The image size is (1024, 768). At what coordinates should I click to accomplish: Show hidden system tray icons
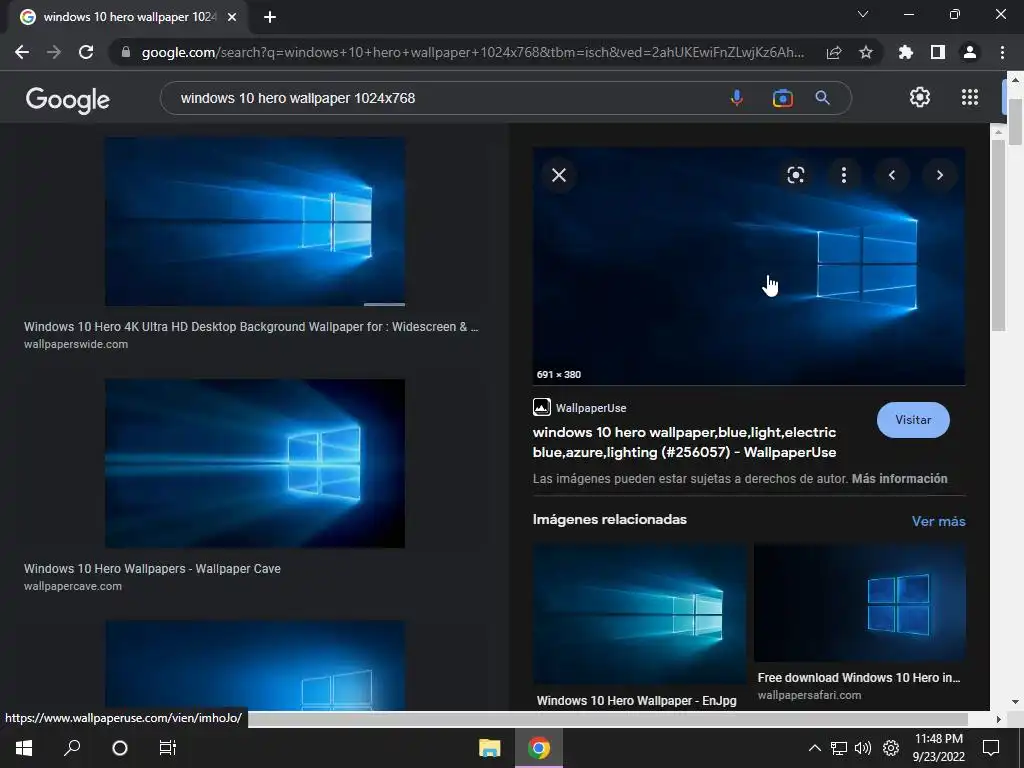[814, 748]
